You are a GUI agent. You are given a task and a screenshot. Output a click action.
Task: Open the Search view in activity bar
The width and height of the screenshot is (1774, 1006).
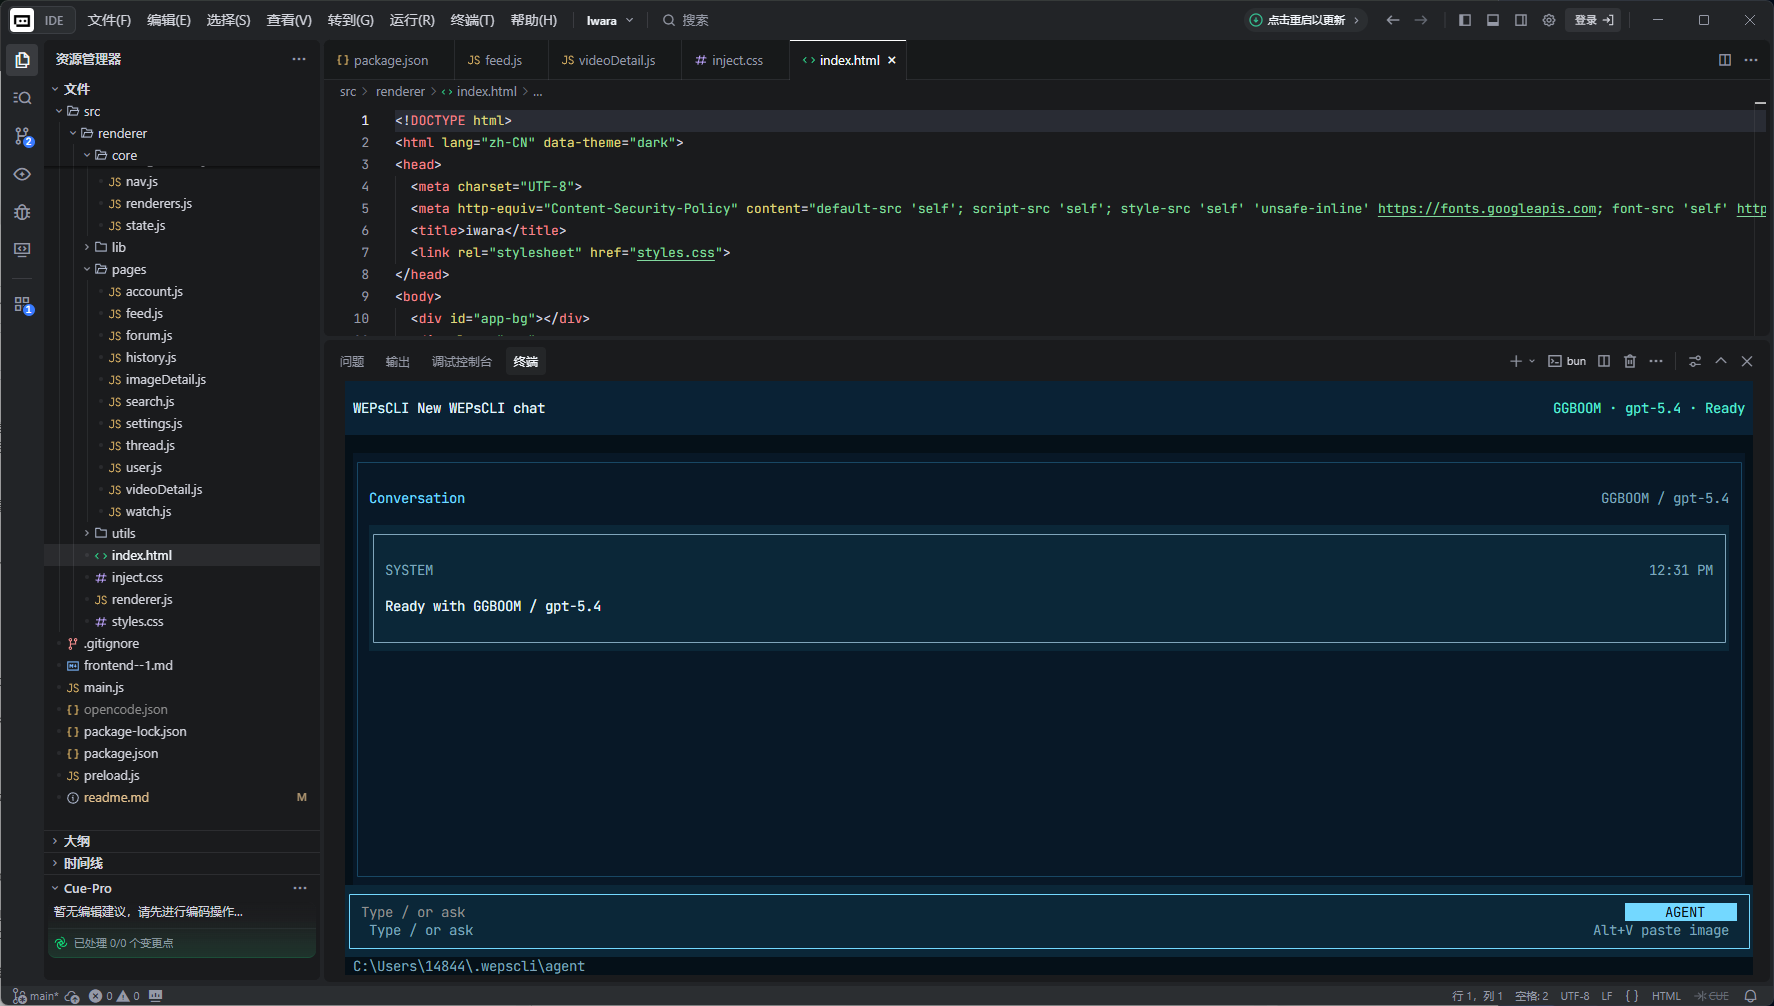coord(22,98)
